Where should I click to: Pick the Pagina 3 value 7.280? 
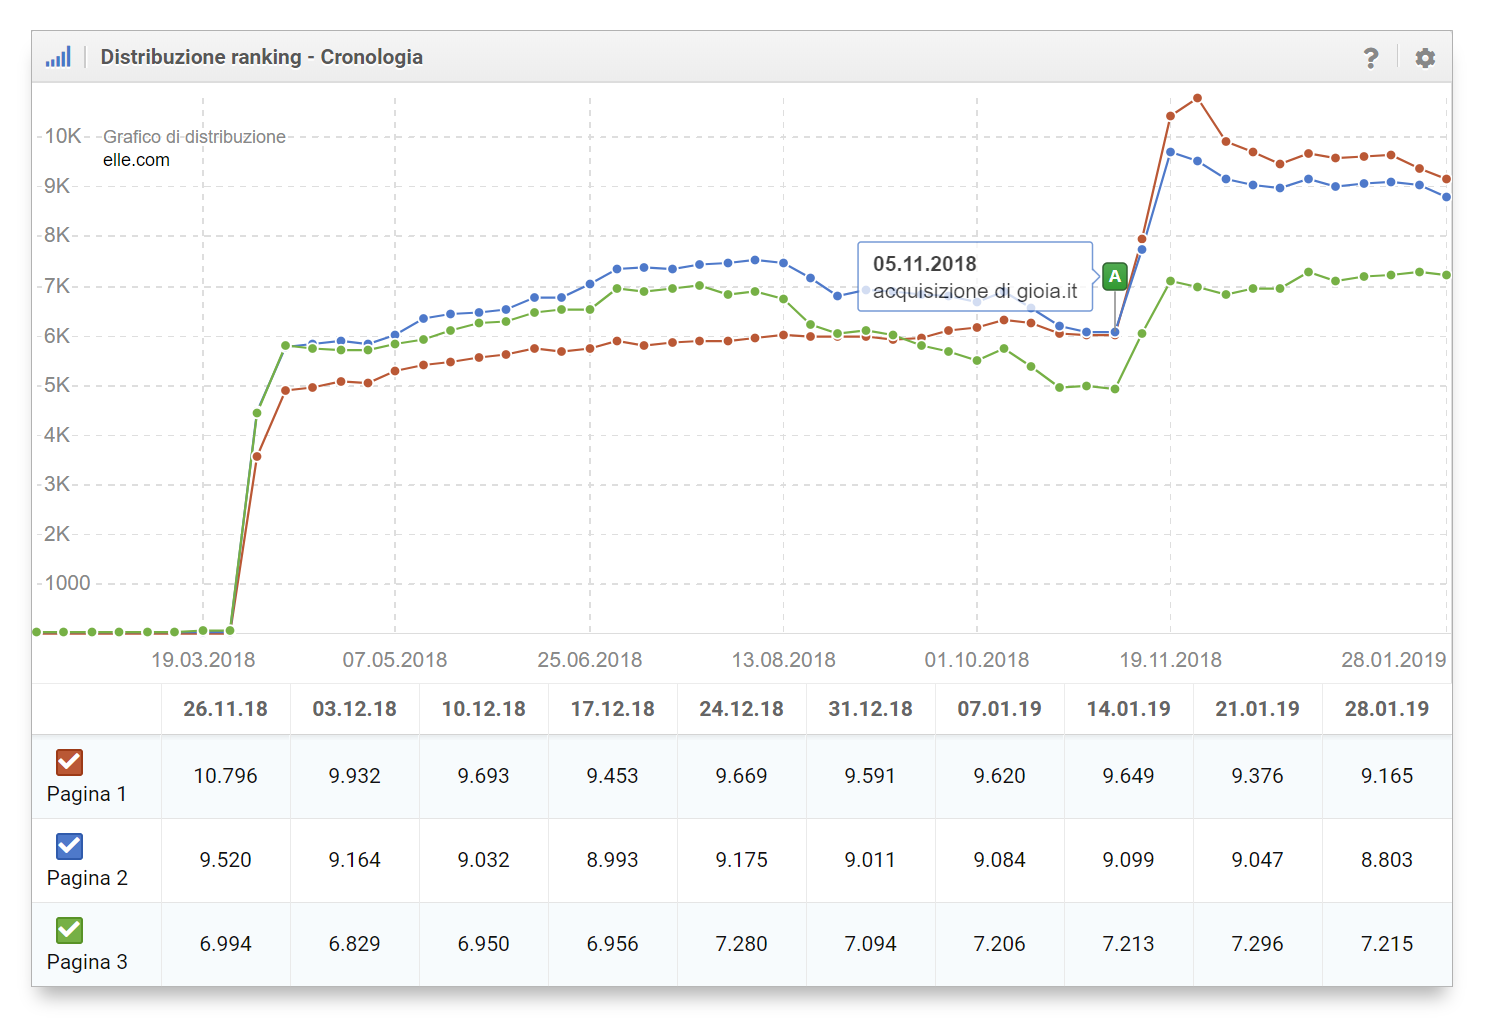(x=741, y=944)
